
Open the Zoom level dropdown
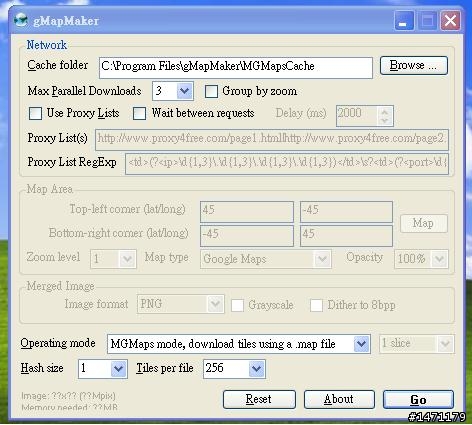click(127, 259)
